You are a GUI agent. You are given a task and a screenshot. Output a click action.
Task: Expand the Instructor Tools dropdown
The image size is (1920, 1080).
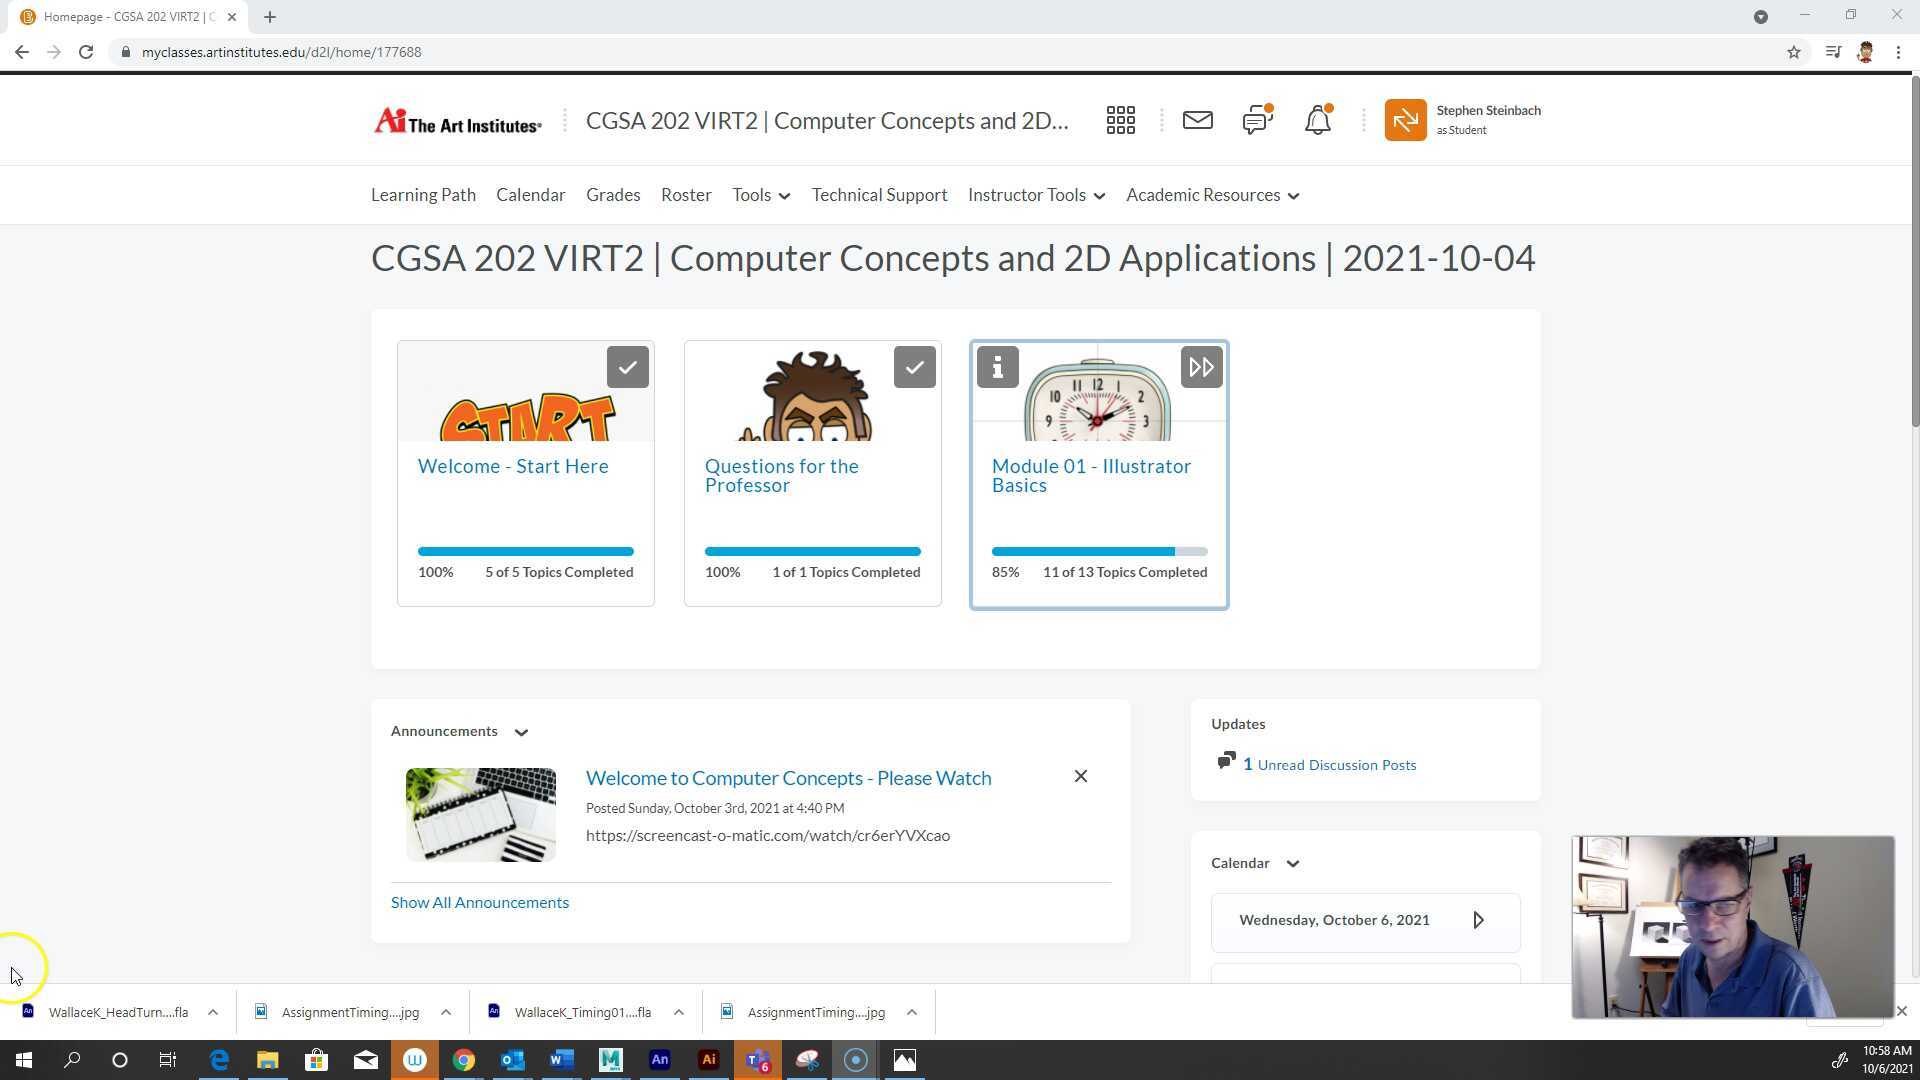point(1036,195)
